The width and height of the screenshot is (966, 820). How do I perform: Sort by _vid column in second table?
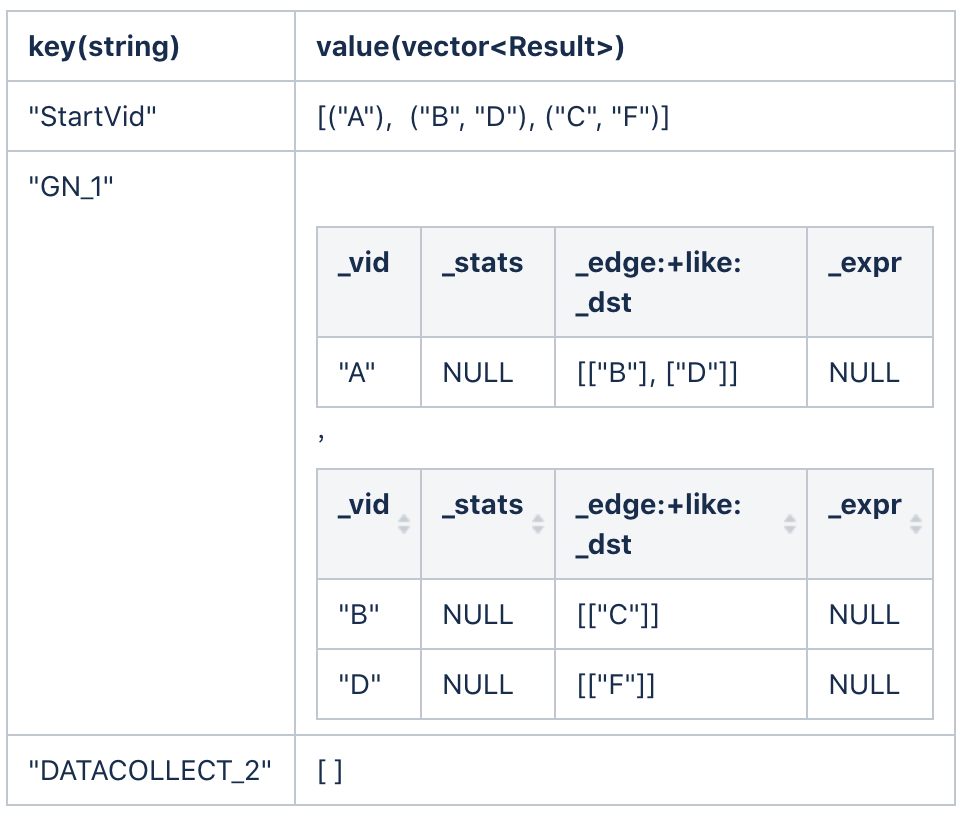[x=404, y=524]
